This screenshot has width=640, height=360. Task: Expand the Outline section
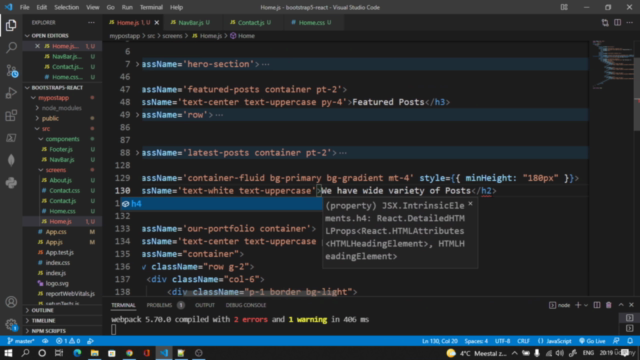[42, 310]
